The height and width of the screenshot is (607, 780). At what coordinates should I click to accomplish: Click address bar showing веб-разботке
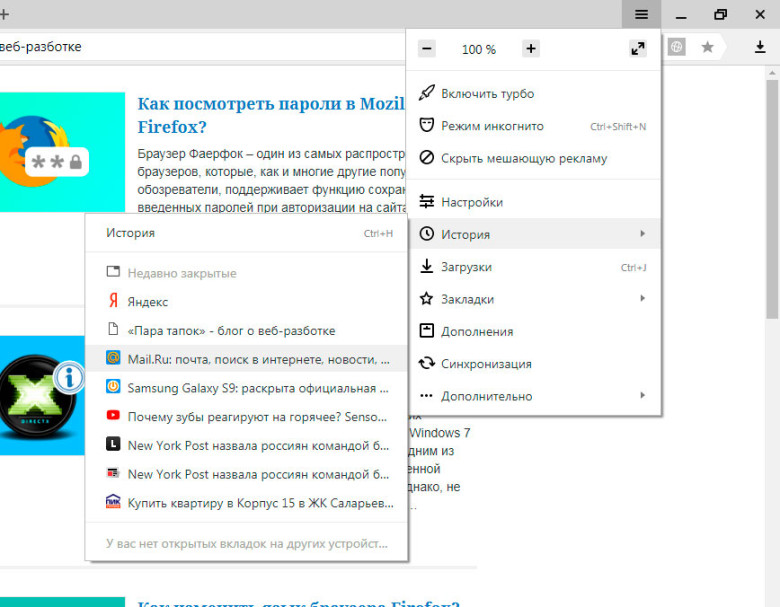(x=201, y=47)
